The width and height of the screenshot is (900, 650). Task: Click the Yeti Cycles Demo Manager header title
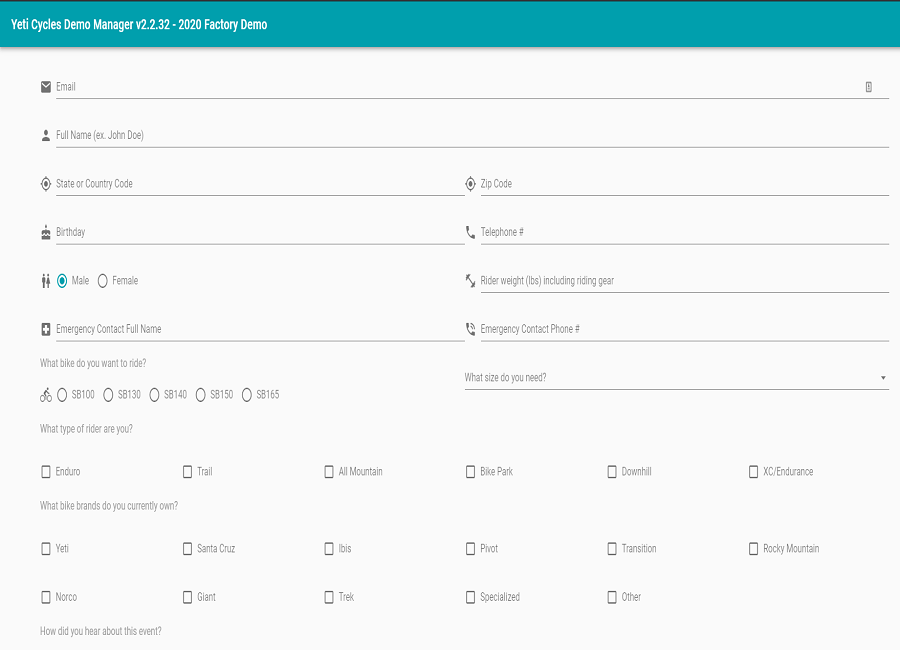[x=139, y=25]
